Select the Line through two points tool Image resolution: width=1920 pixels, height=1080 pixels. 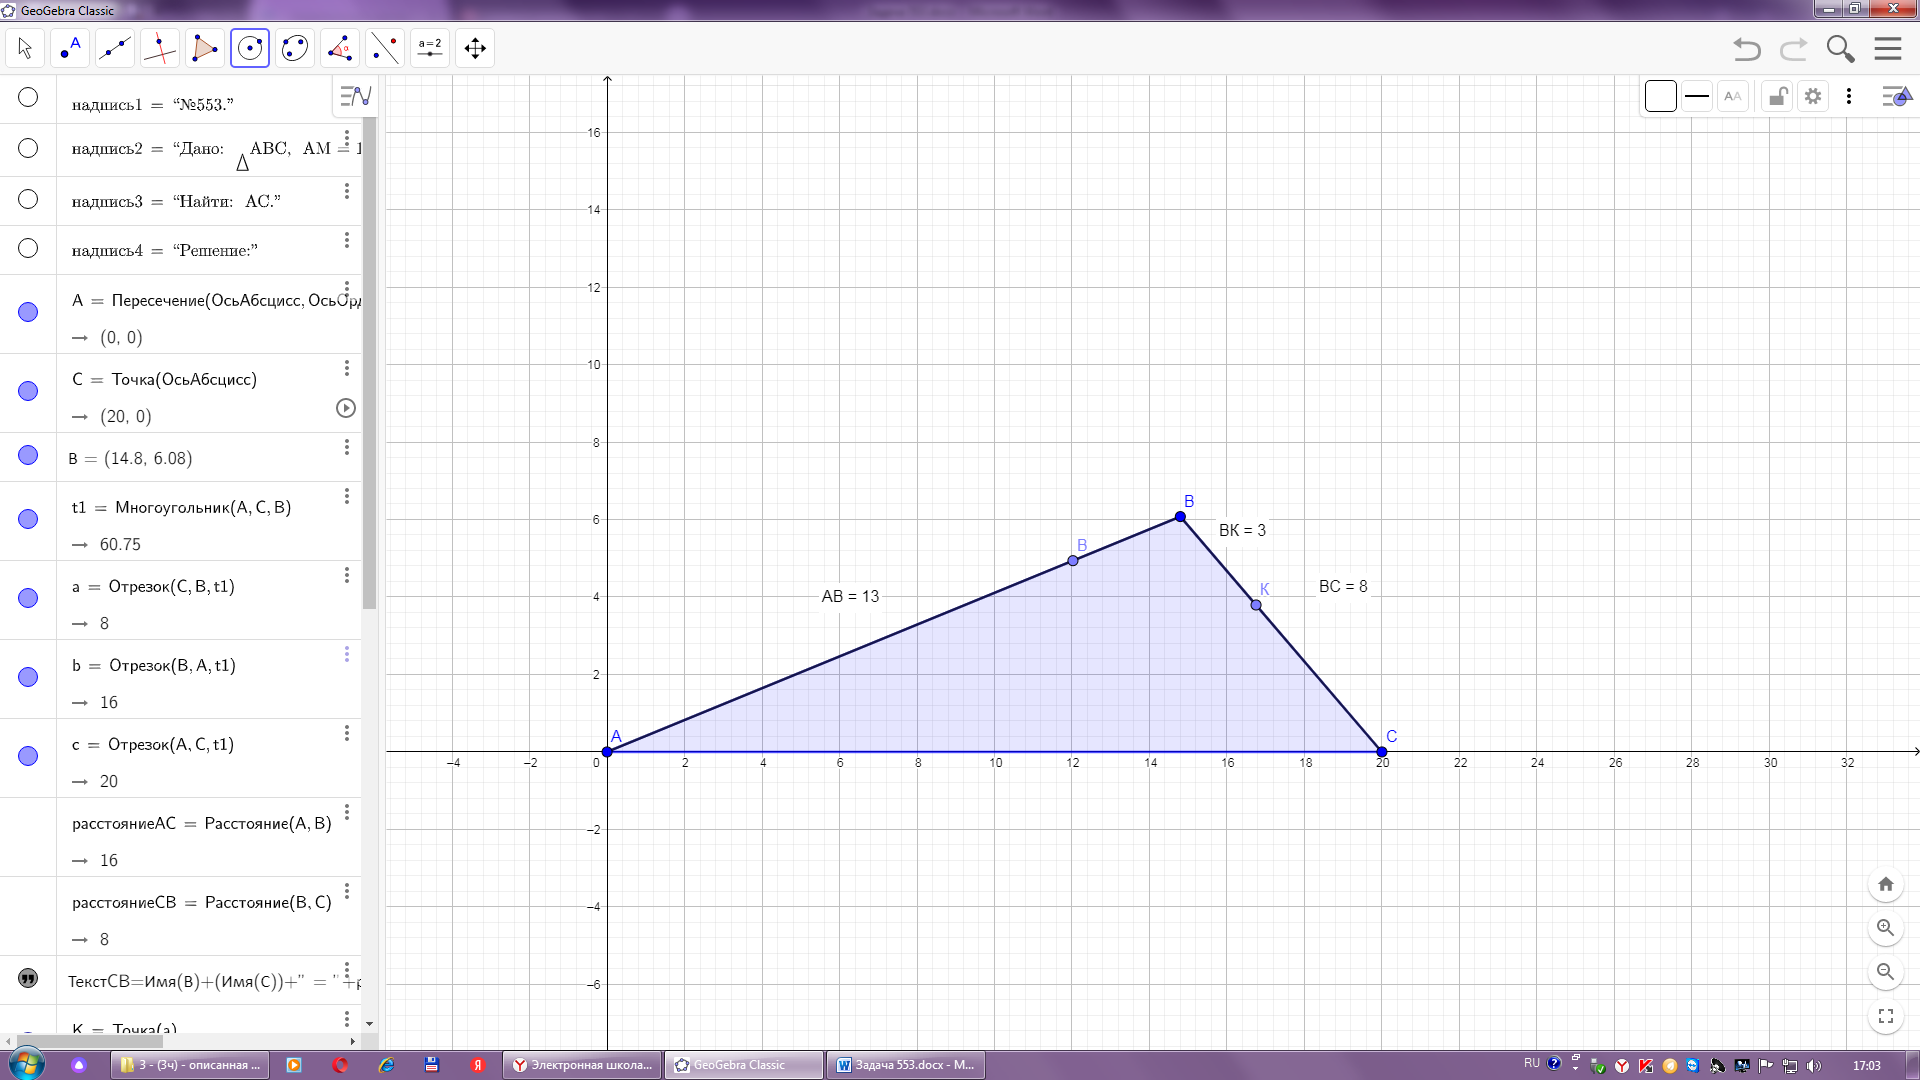click(x=115, y=48)
